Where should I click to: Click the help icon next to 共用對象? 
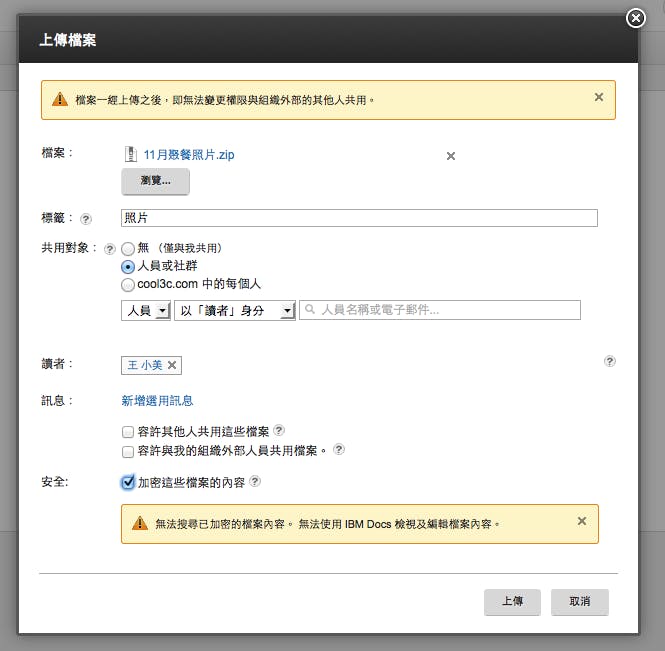(x=110, y=248)
